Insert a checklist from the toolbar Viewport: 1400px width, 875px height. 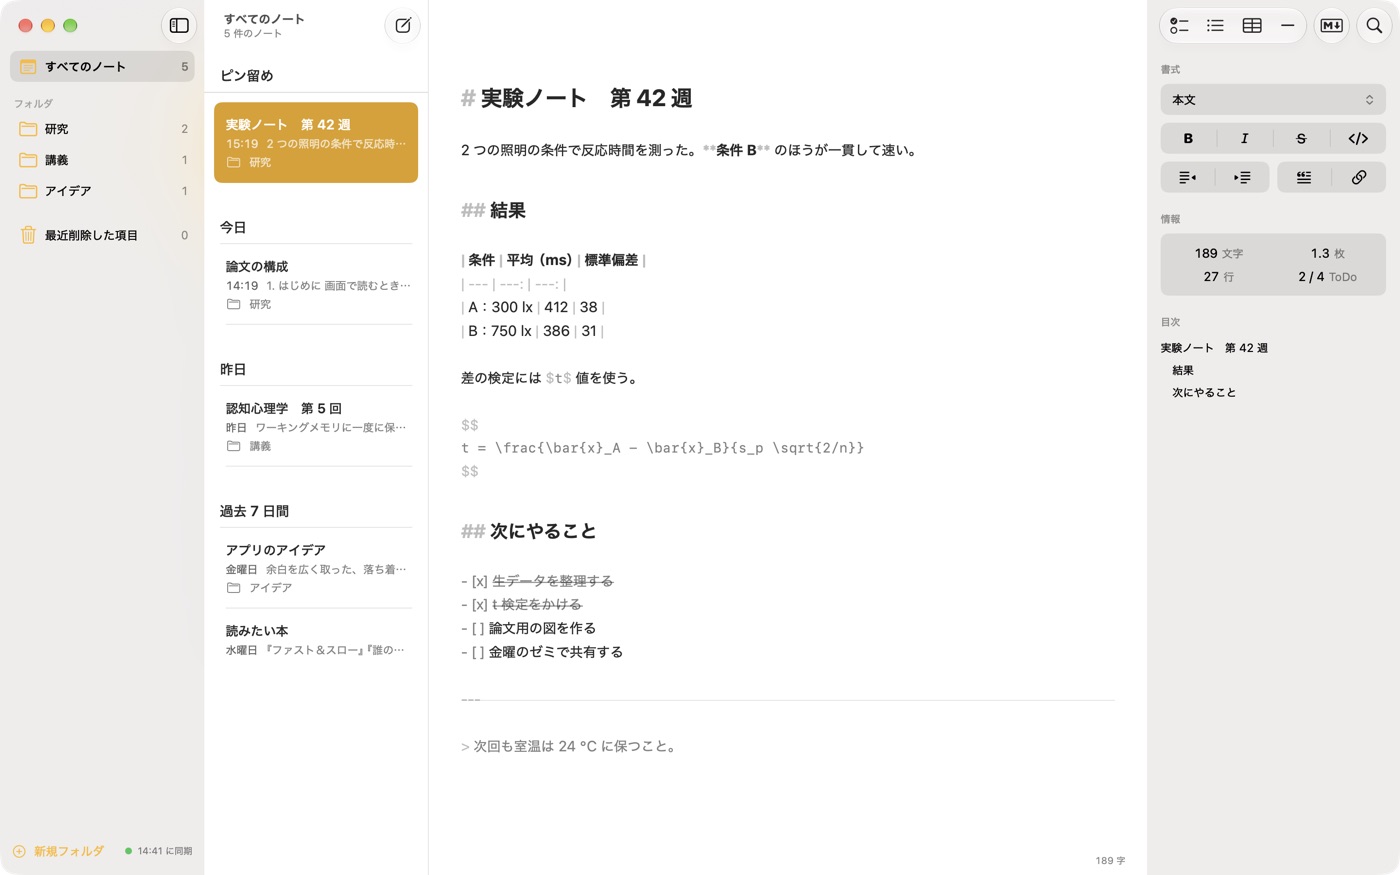[x=1179, y=26]
